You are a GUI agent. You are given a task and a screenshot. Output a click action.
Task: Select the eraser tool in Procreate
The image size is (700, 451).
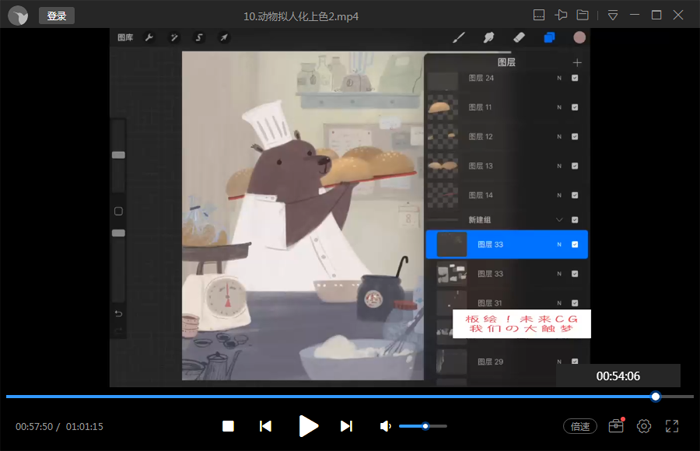518,38
